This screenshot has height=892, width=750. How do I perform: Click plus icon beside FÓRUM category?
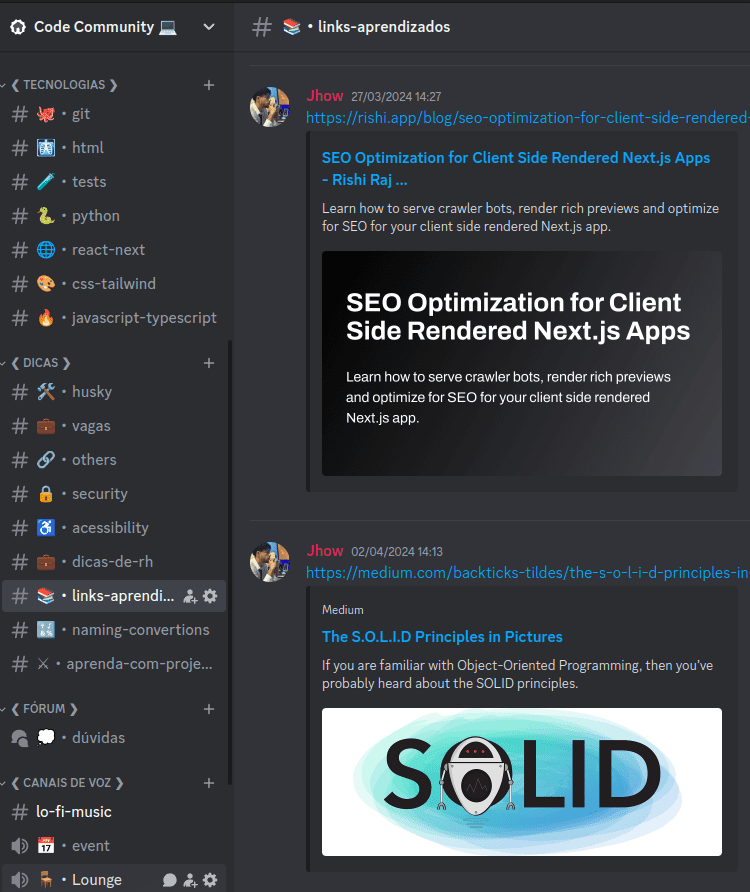[x=209, y=709]
